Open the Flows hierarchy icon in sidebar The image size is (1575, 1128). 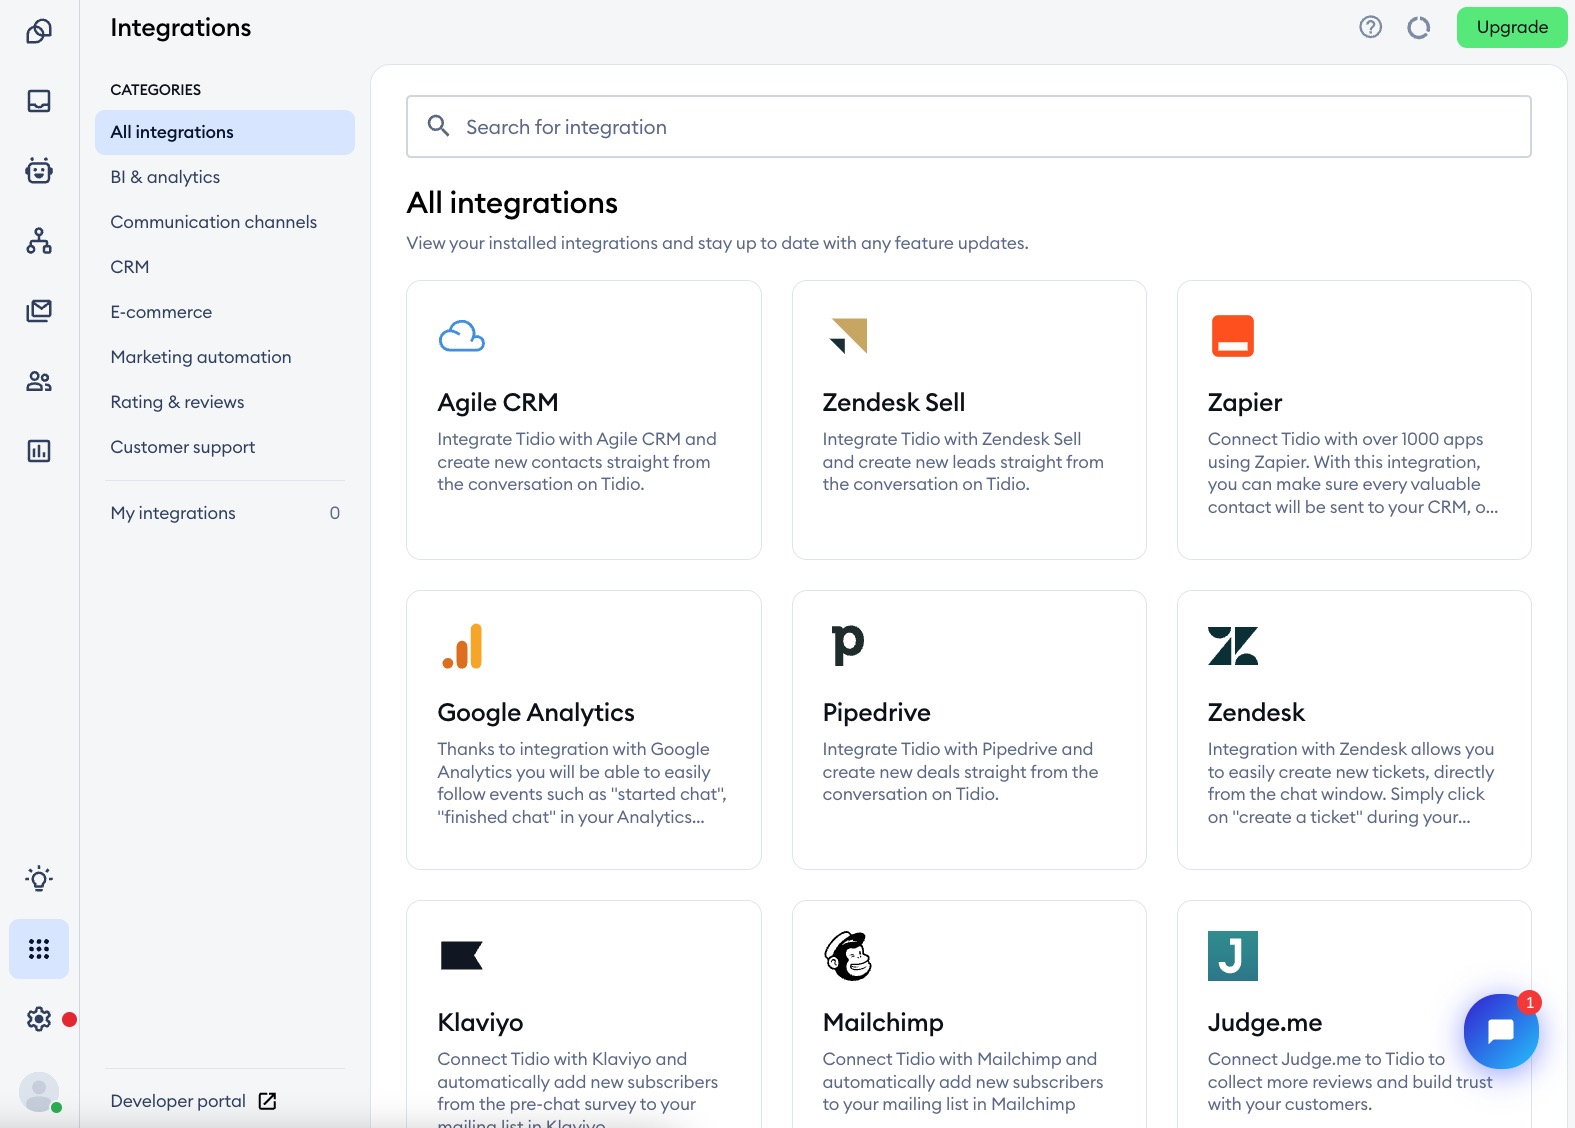coord(39,241)
